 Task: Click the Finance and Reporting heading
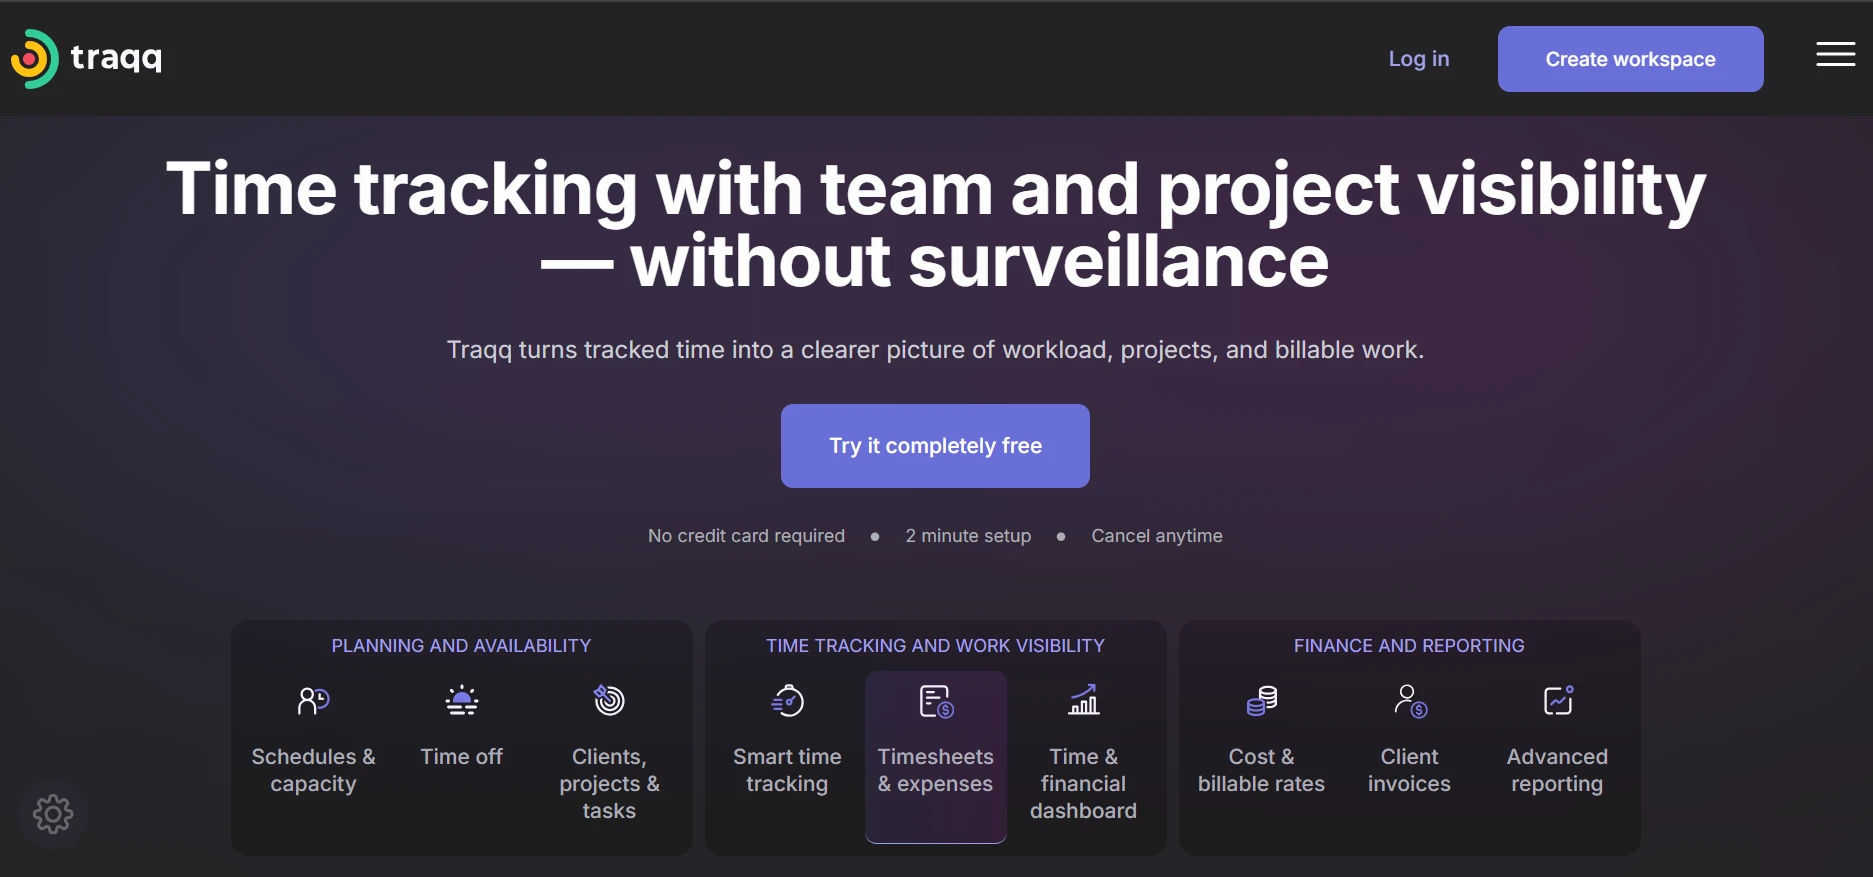[x=1410, y=646]
